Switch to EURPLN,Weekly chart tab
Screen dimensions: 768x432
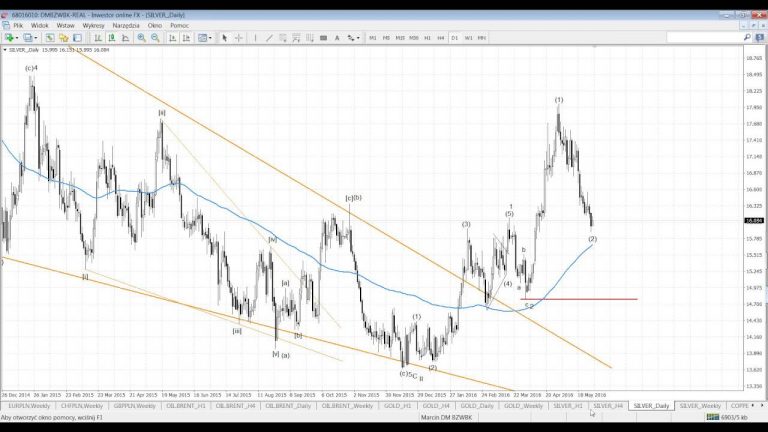coord(29,406)
